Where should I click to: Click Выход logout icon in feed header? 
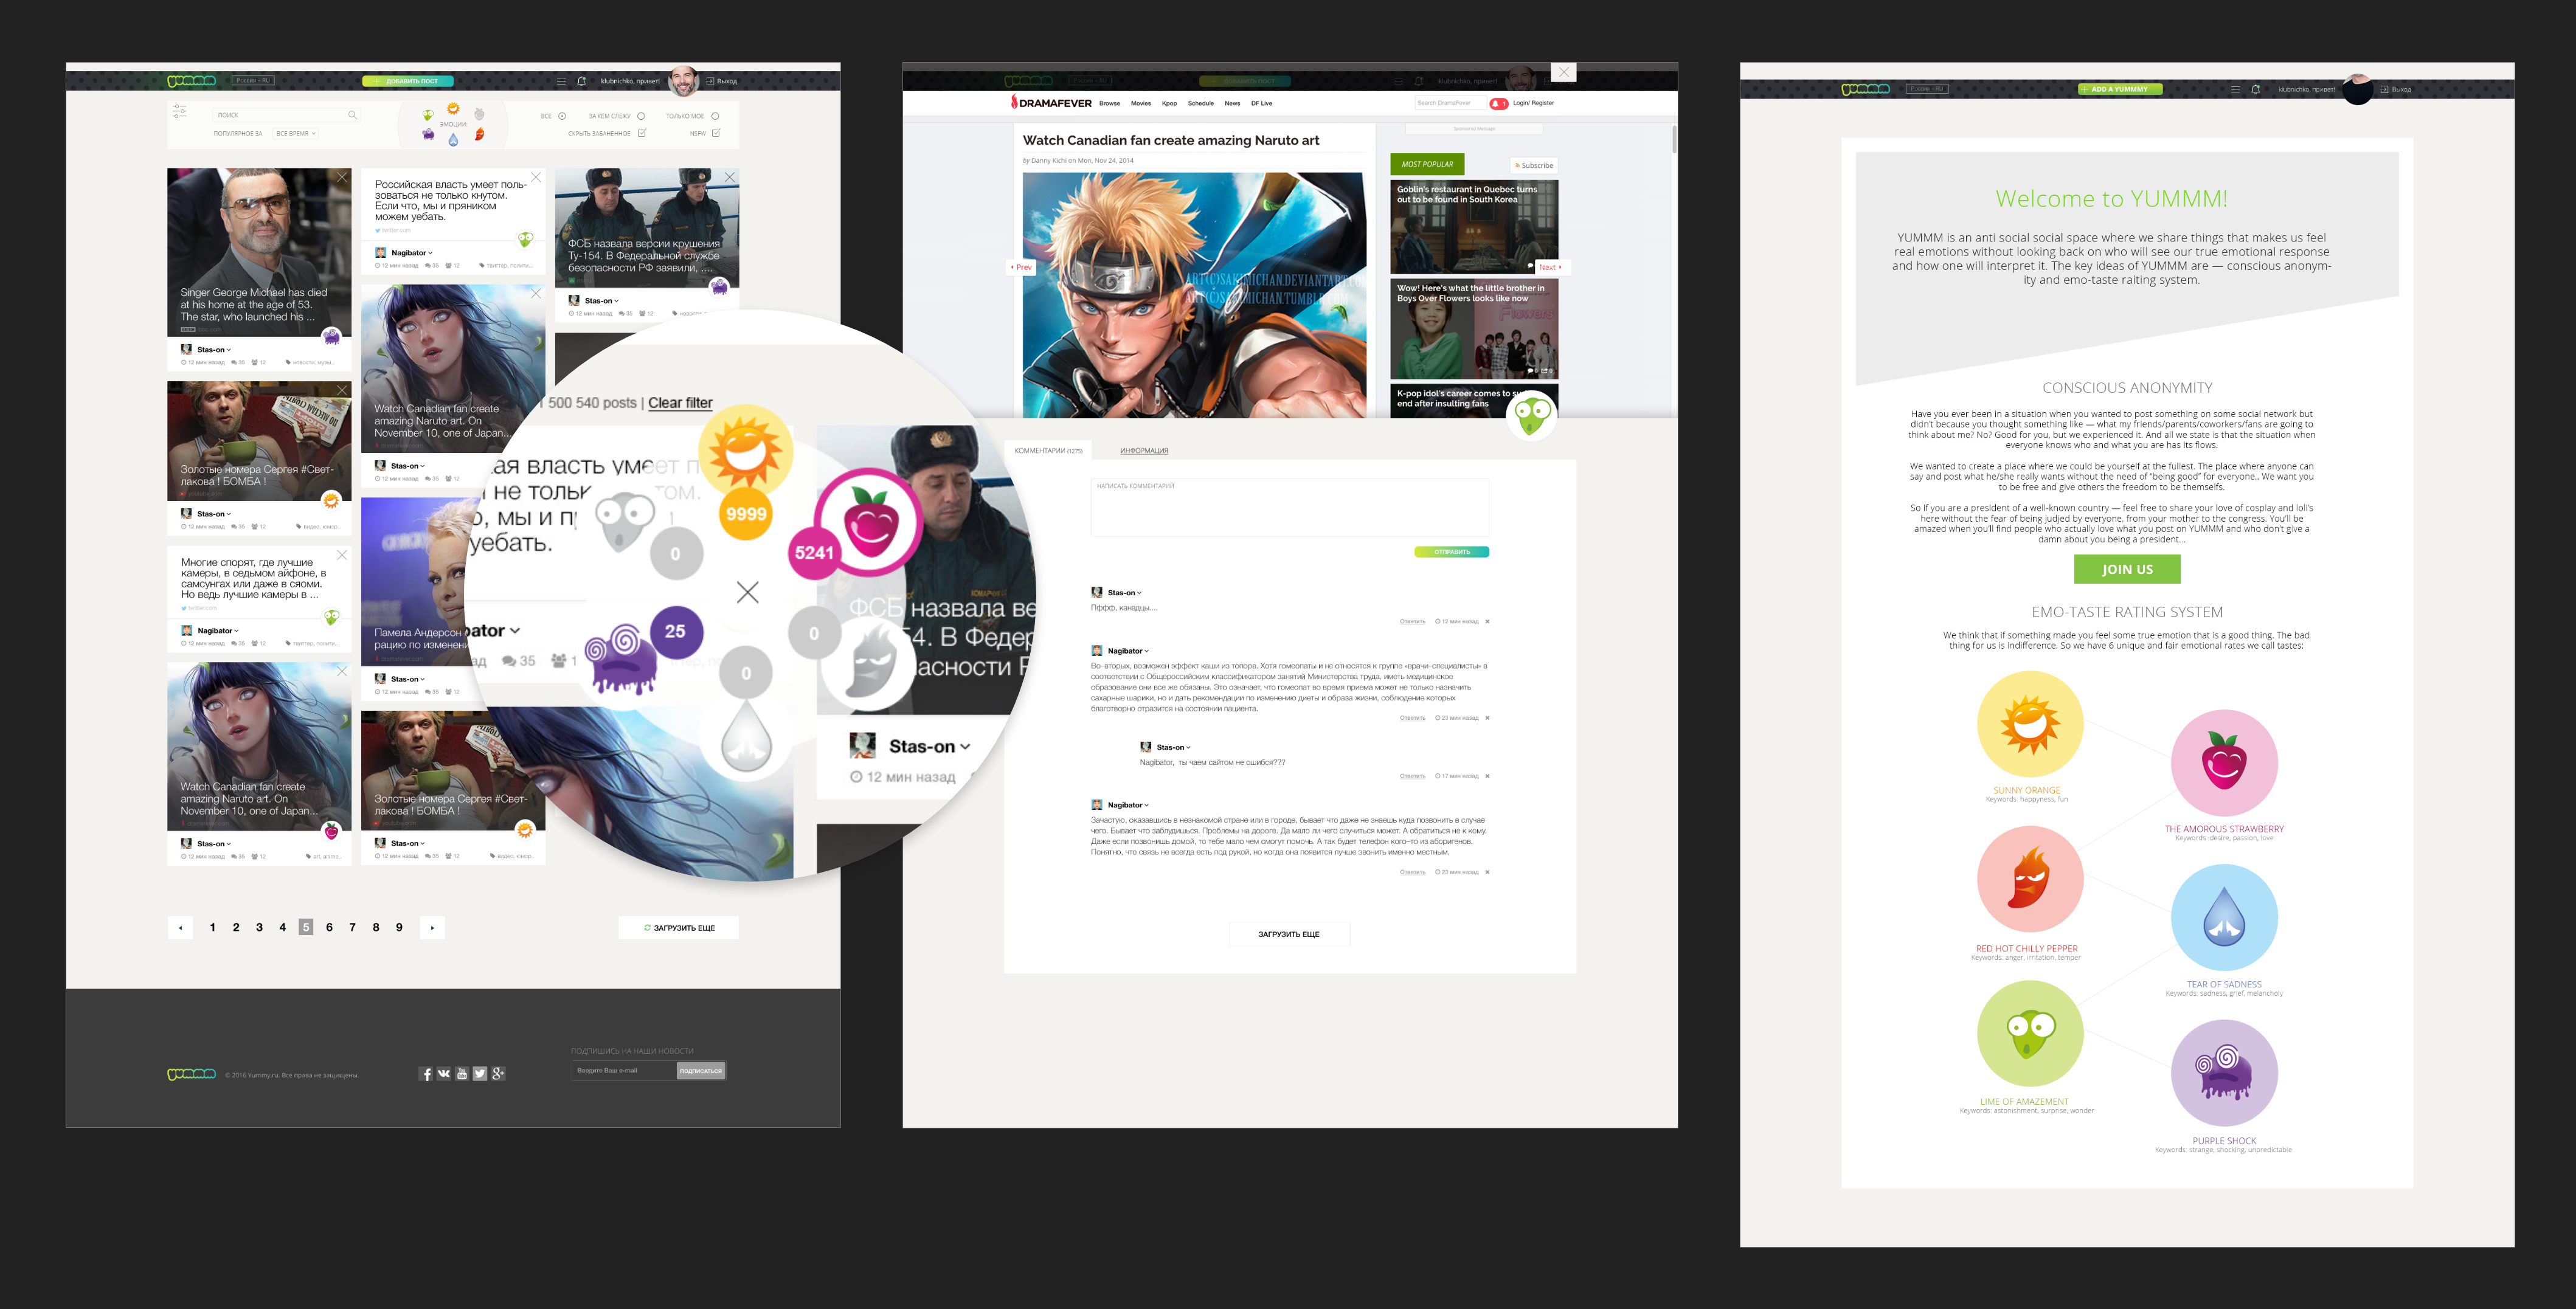[x=710, y=81]
